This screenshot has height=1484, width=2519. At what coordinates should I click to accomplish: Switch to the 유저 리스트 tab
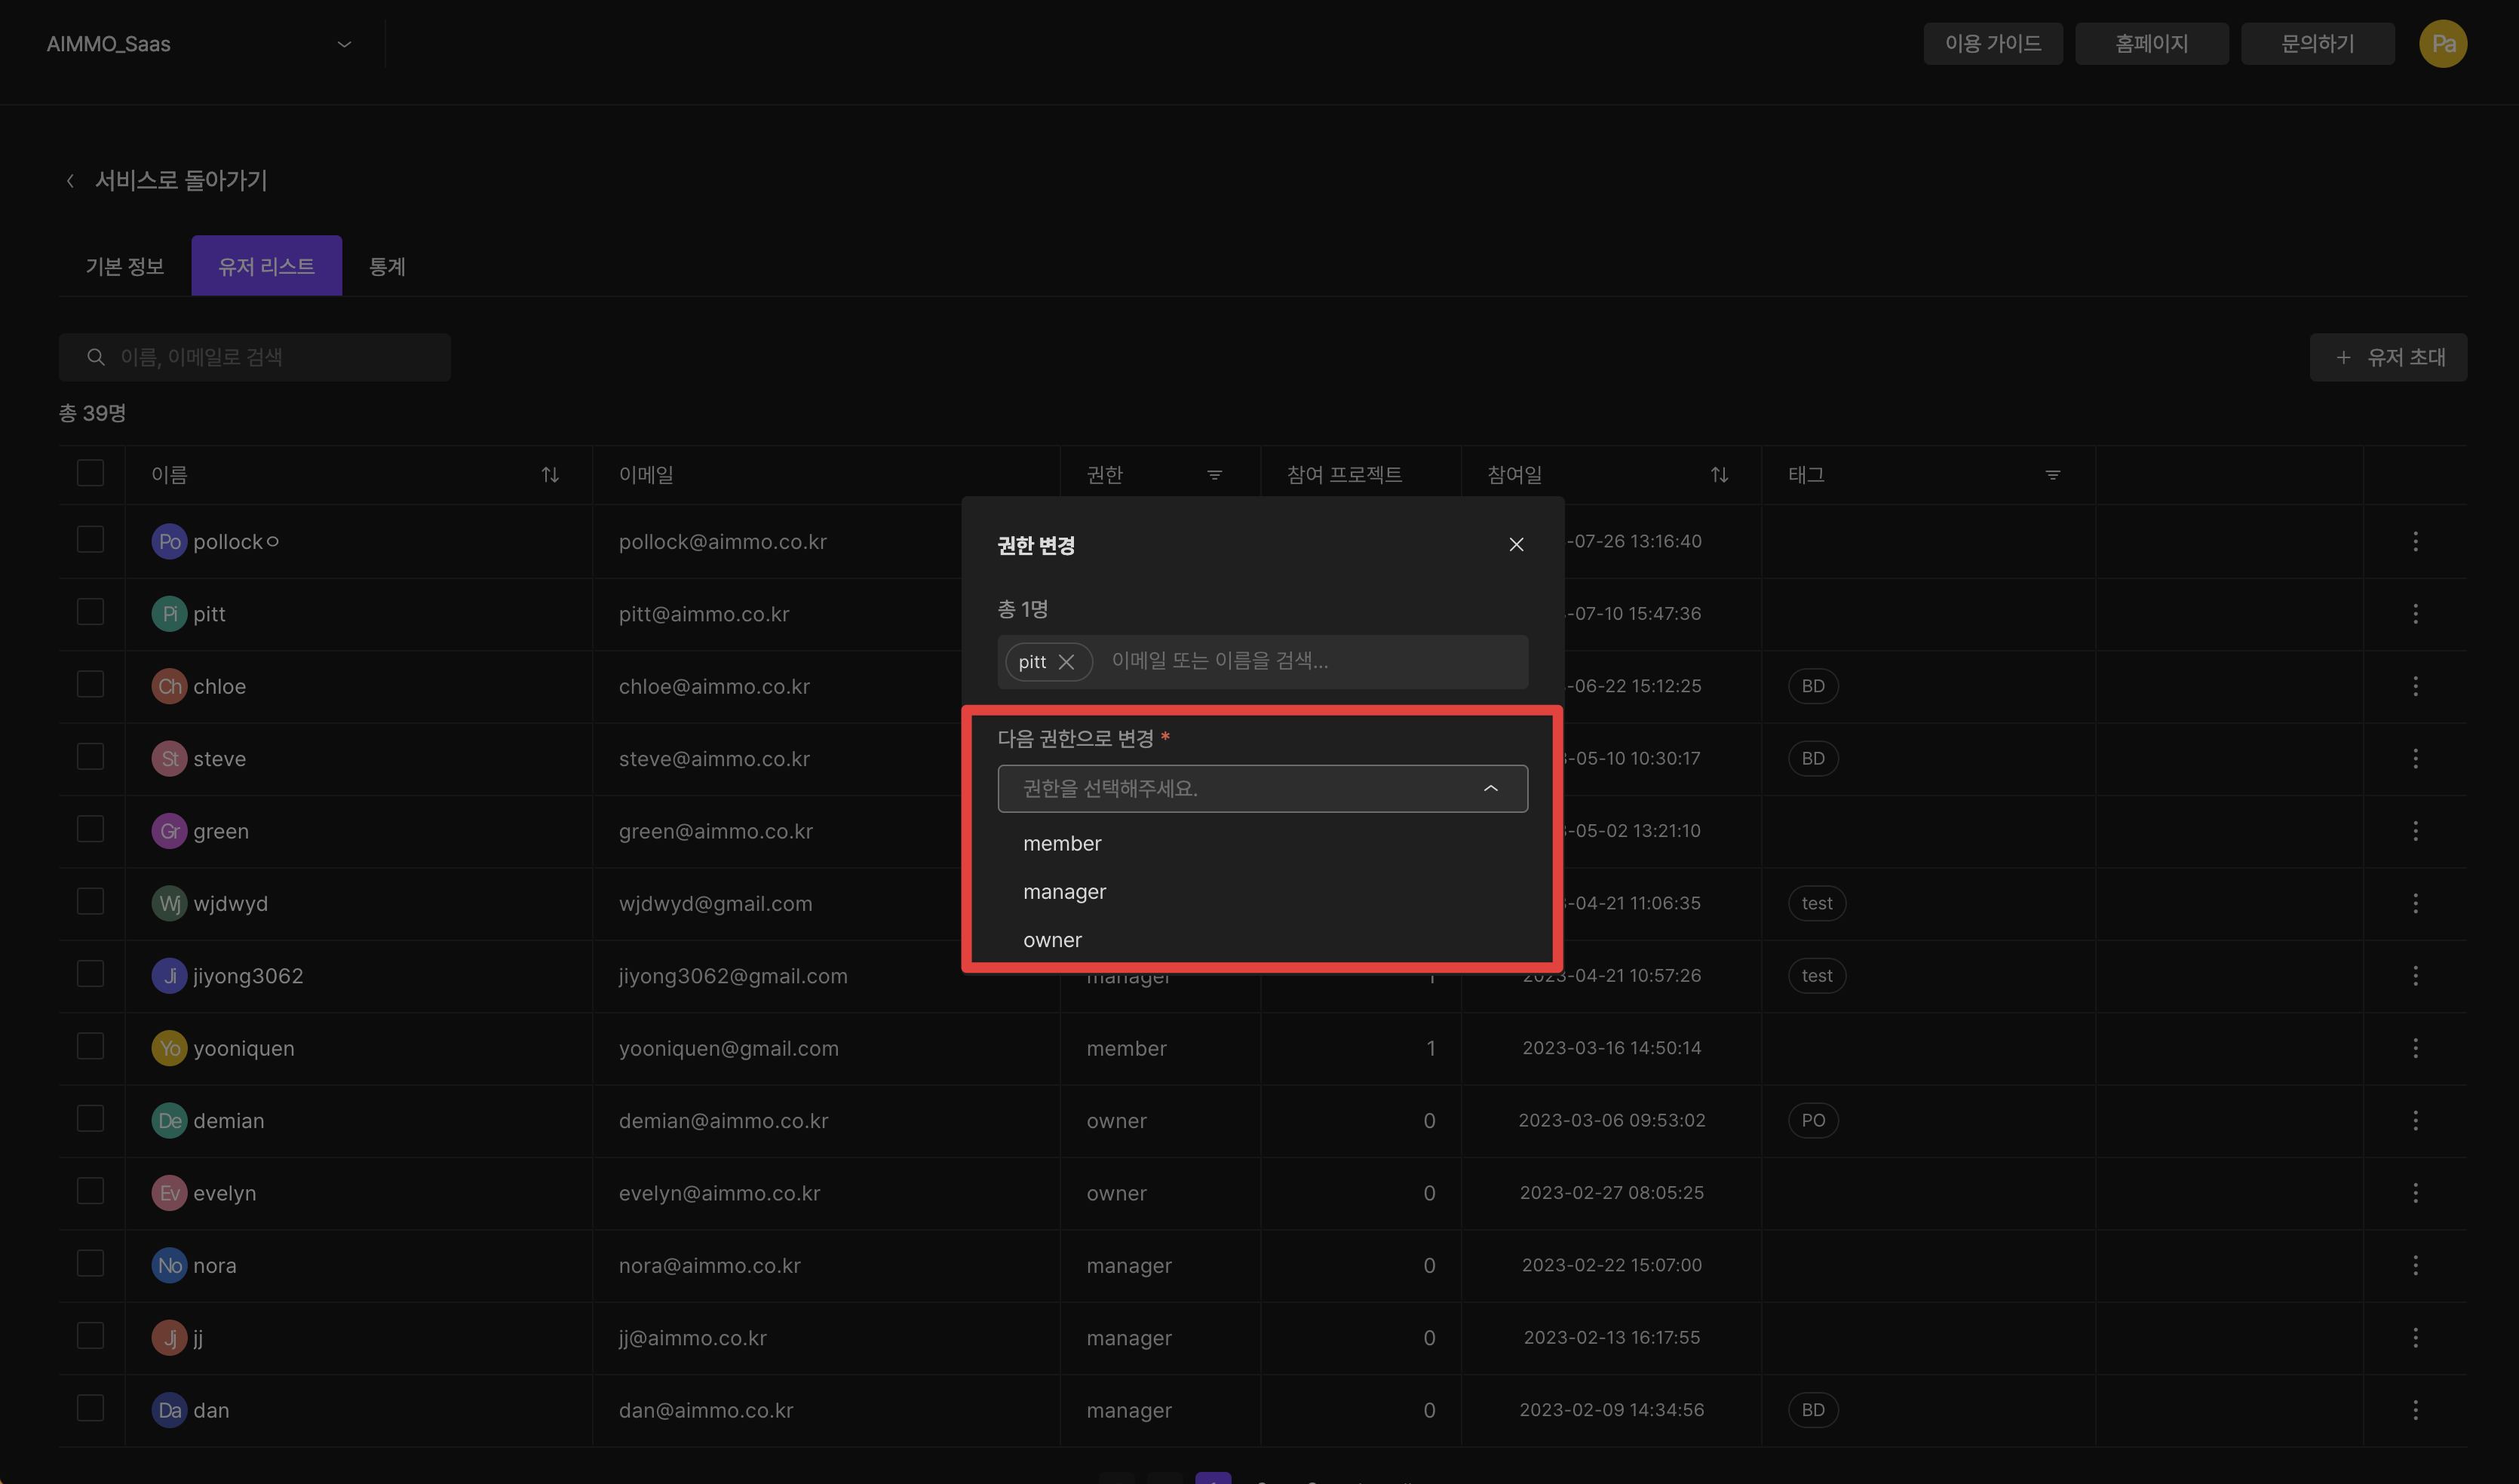(266, 266)
